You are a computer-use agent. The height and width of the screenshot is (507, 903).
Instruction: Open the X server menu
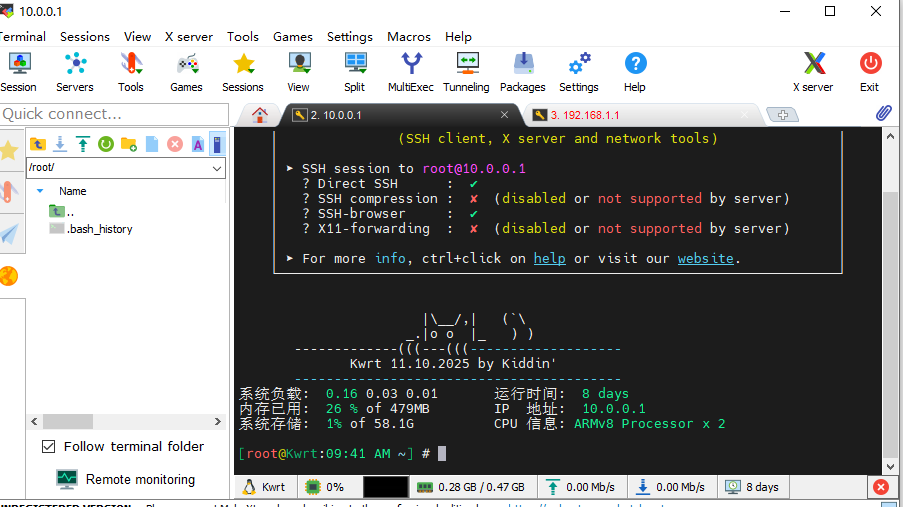pos(188,37)
